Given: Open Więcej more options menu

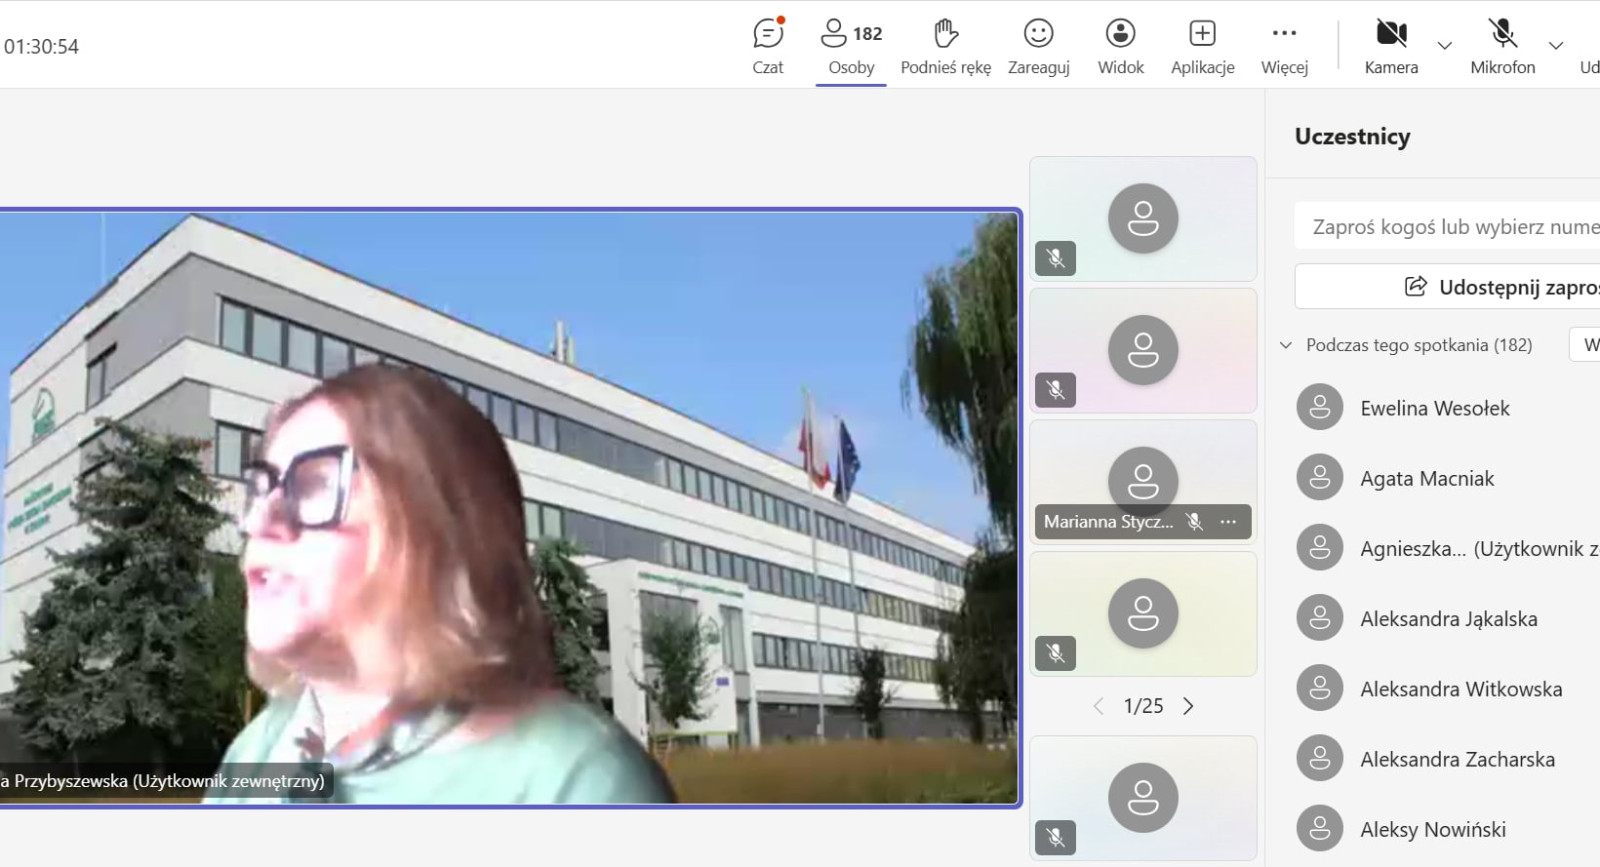Looking at the screenshot, I should click(x=1284, y=46).
